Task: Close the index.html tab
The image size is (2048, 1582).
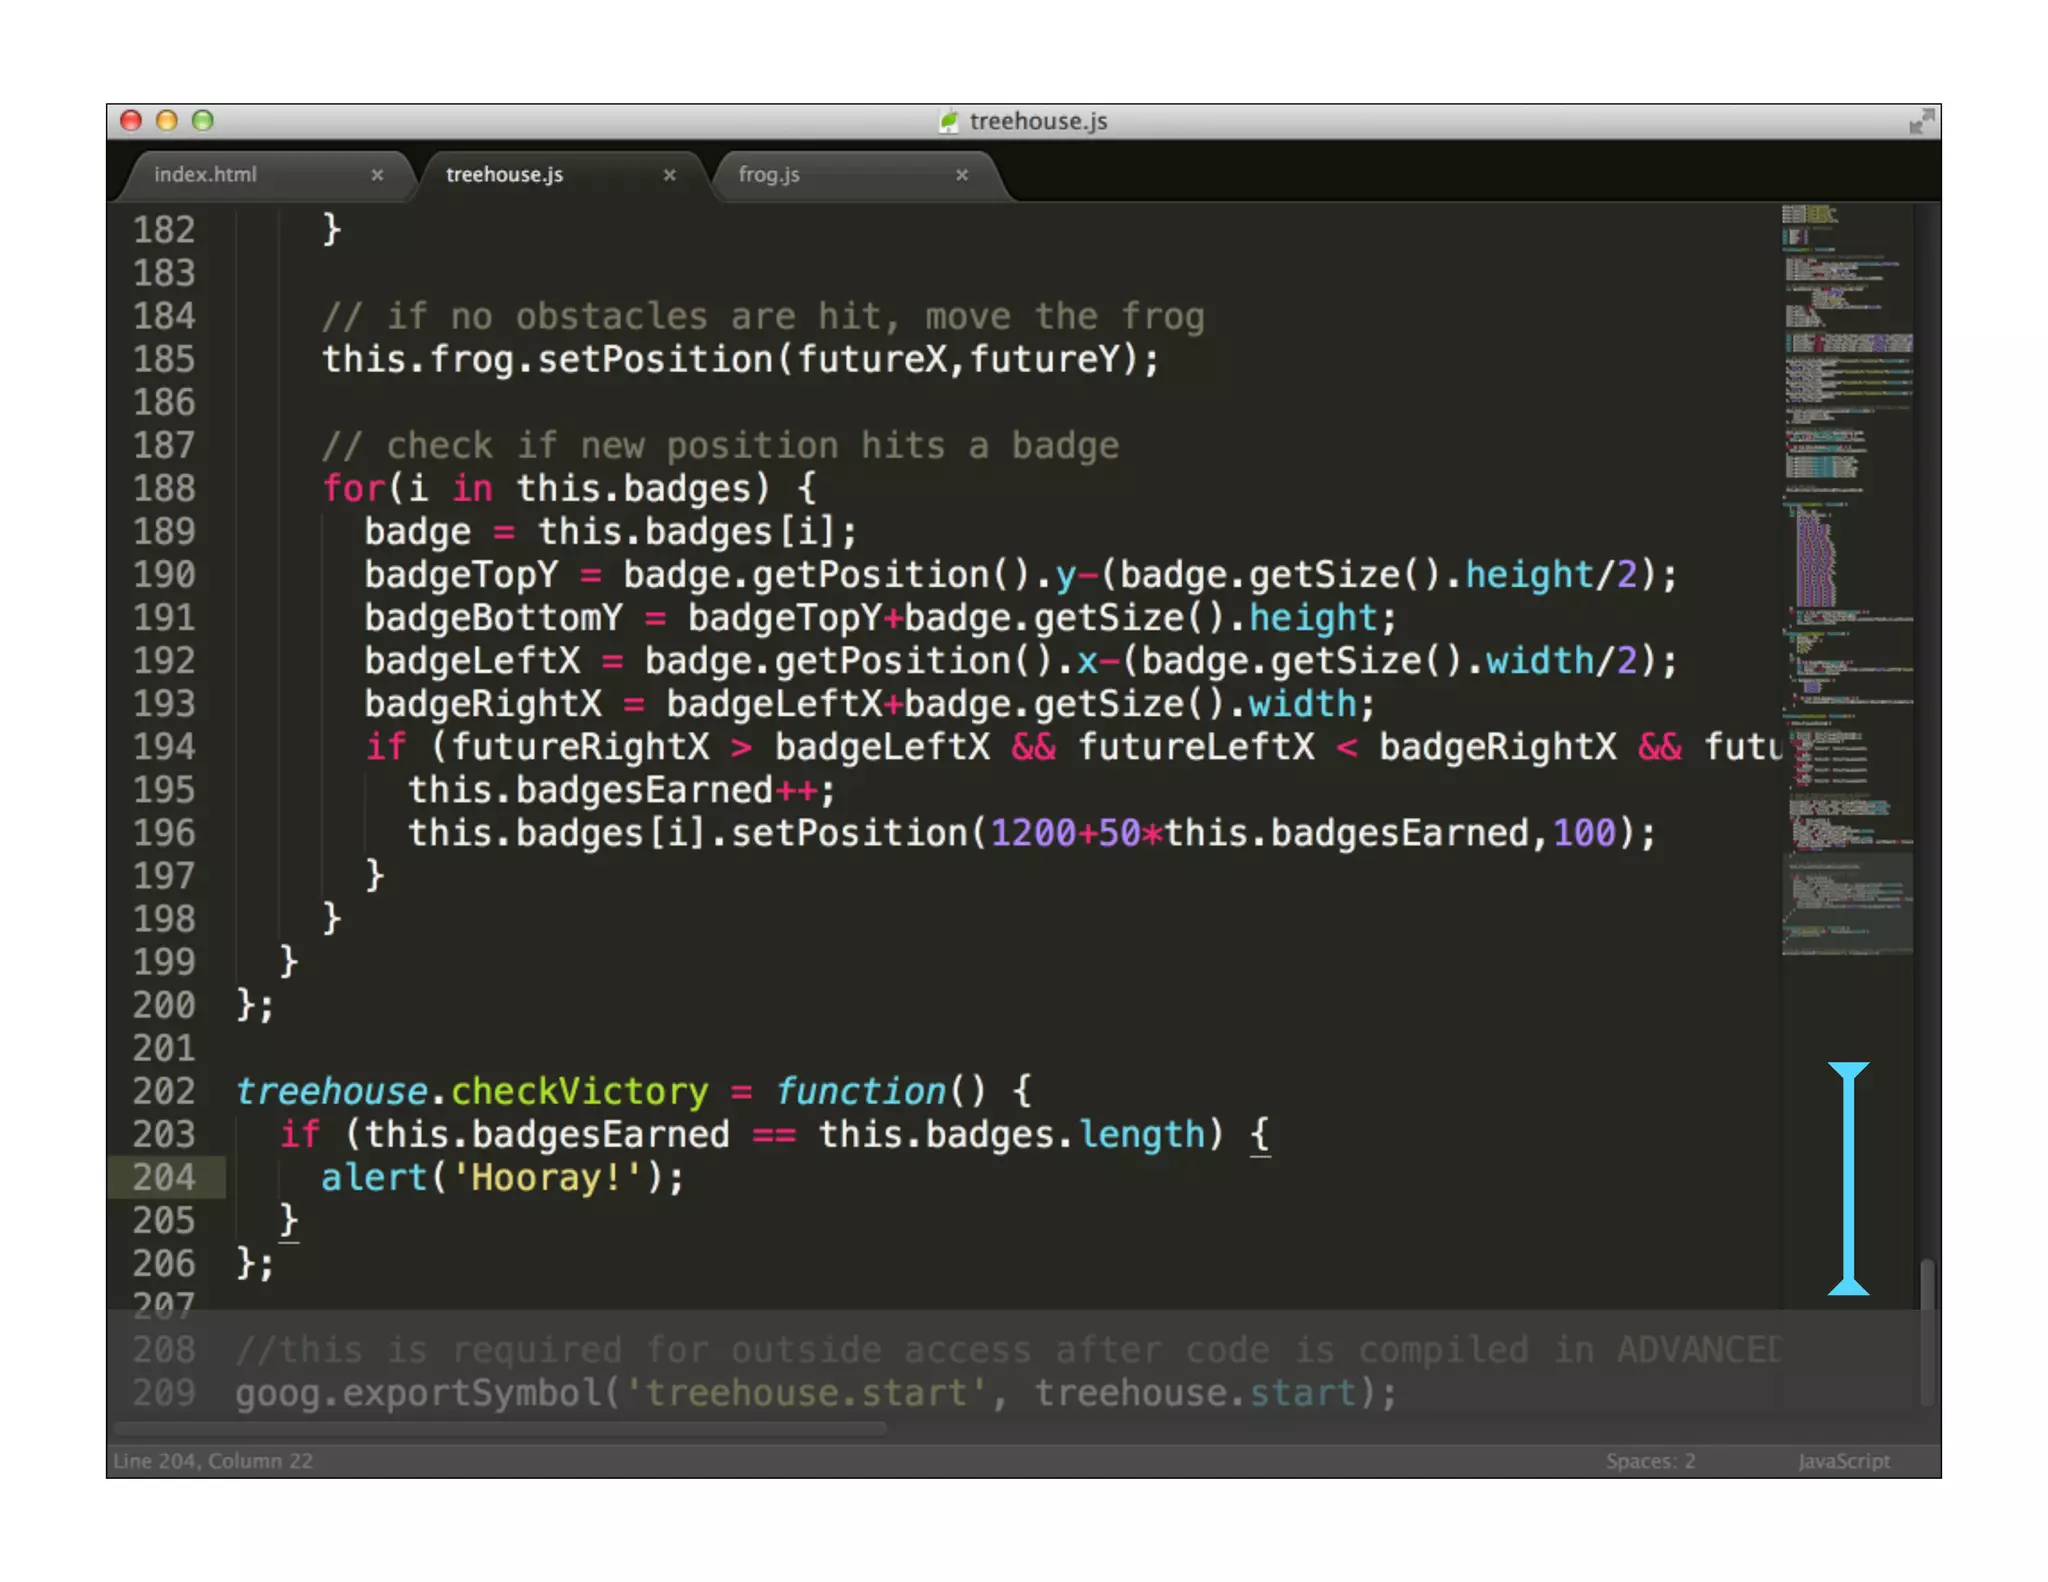Action: click(377, 175)
